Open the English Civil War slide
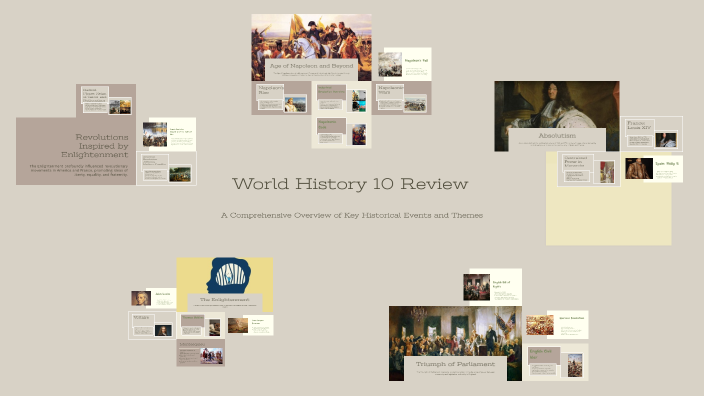Viewport: 704px width, 396px height. click(555, 362)
